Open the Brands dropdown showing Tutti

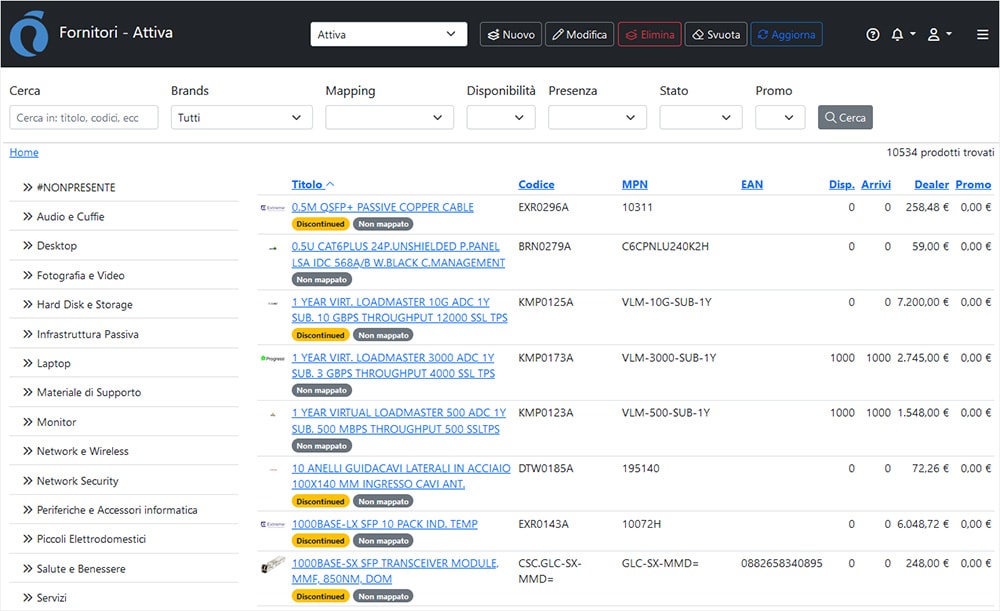click(241, 117)
